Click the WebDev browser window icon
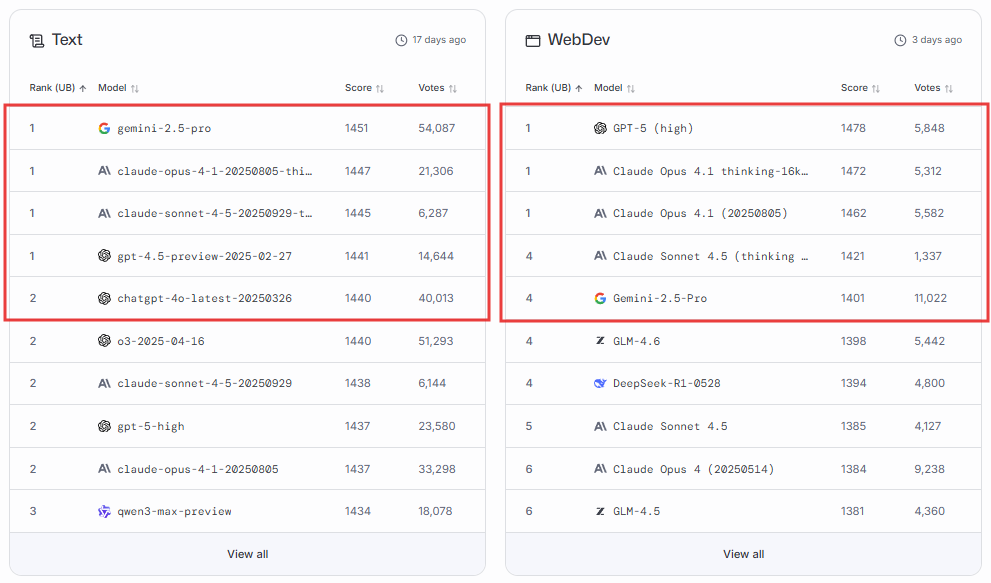Screen dimensions: 991x583 (533, 41)
